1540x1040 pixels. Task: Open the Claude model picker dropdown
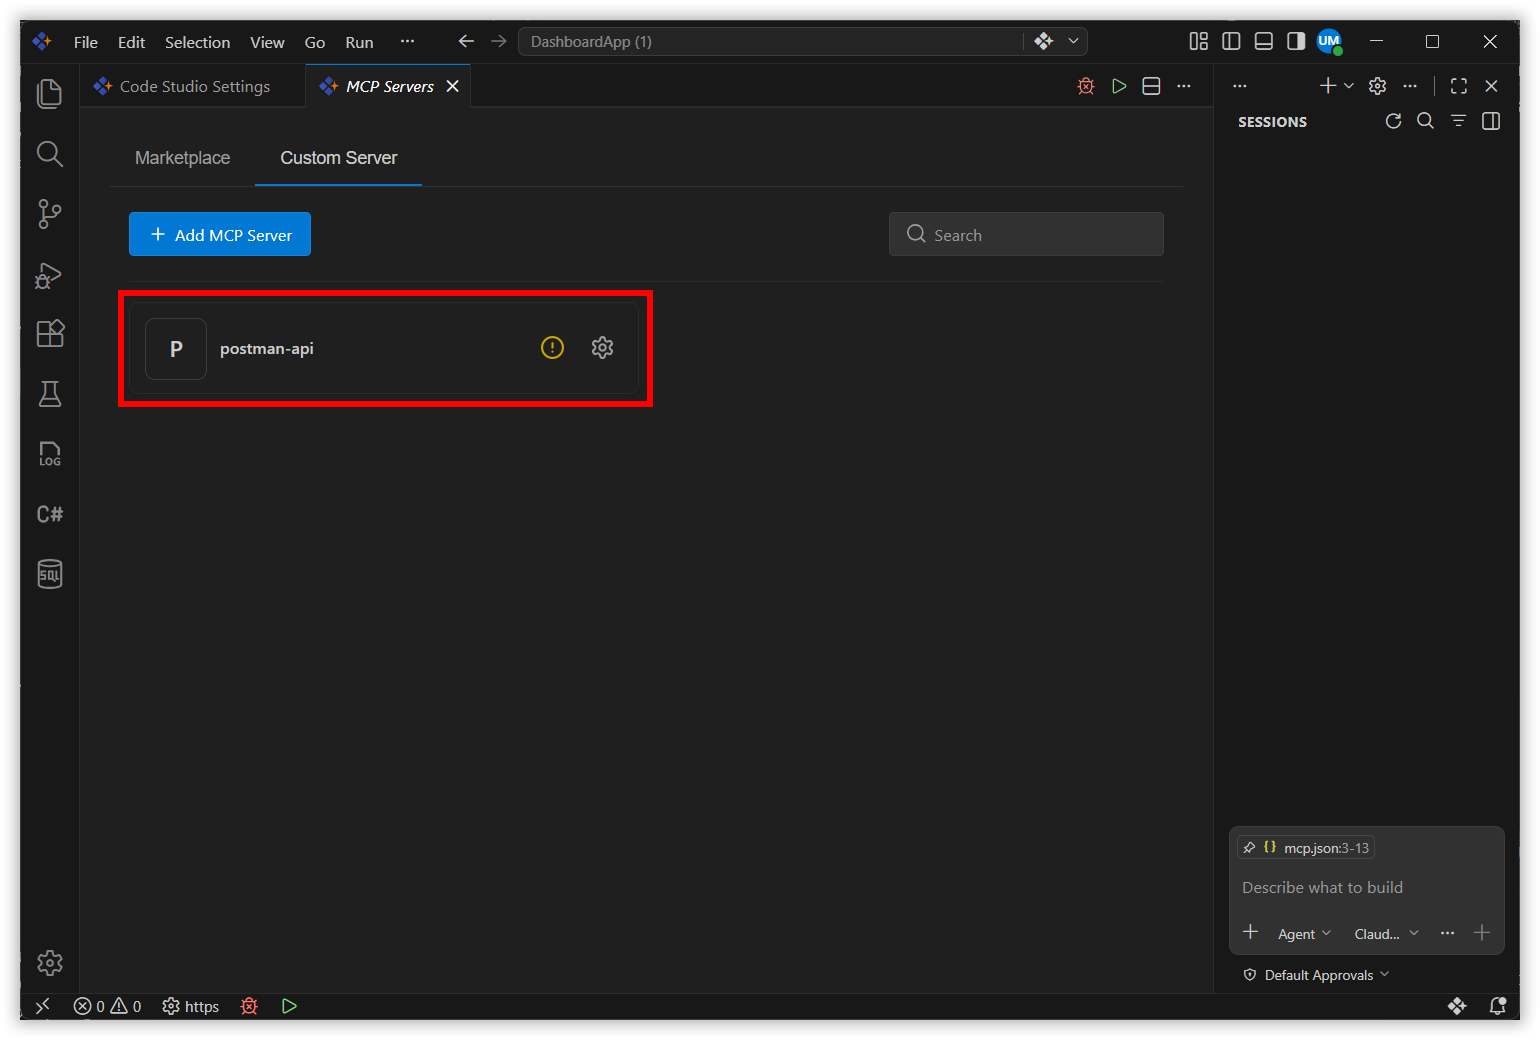click(1386, 933)
